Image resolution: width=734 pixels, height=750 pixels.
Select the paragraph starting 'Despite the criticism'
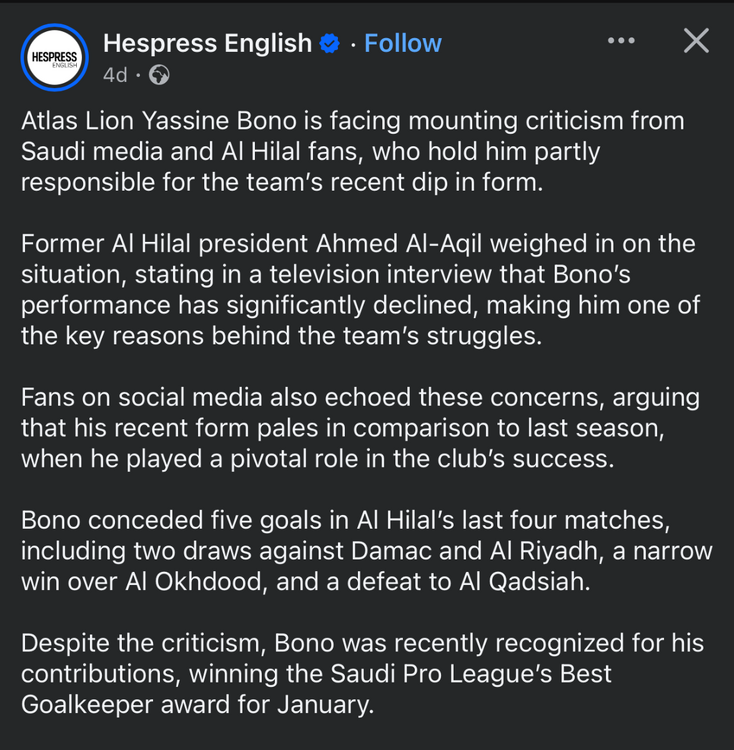[x=362, y=674]
